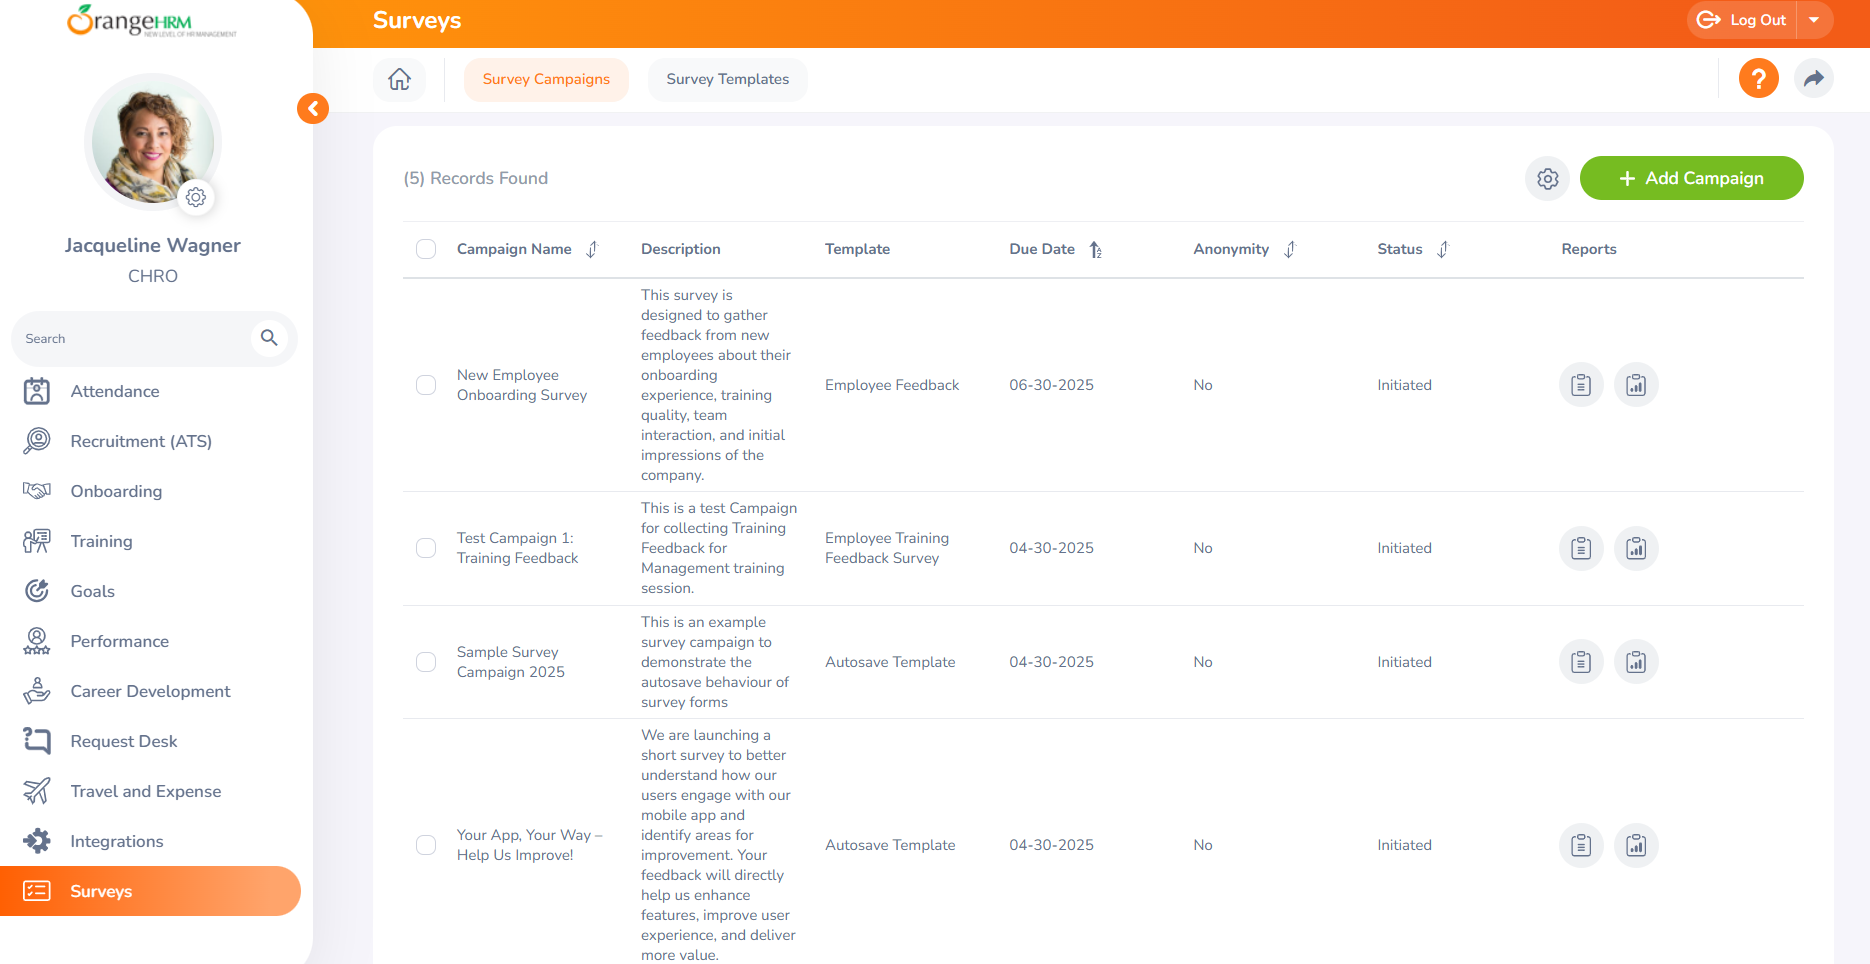Open Recruitment (ATS) in the sidebar menu
Viewport: 1870px width, 964px height.
tap(141, 441)
